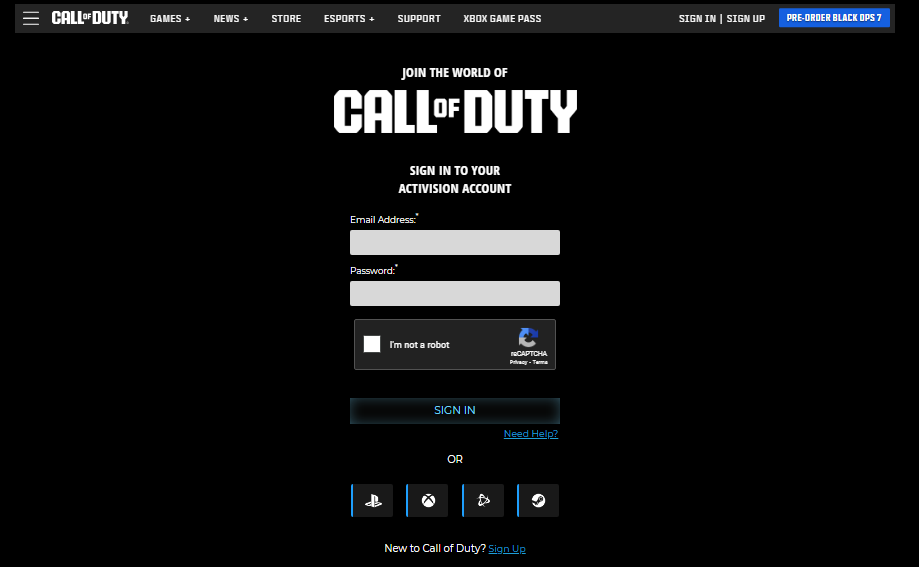Open the Support page

tap(419, 19)
